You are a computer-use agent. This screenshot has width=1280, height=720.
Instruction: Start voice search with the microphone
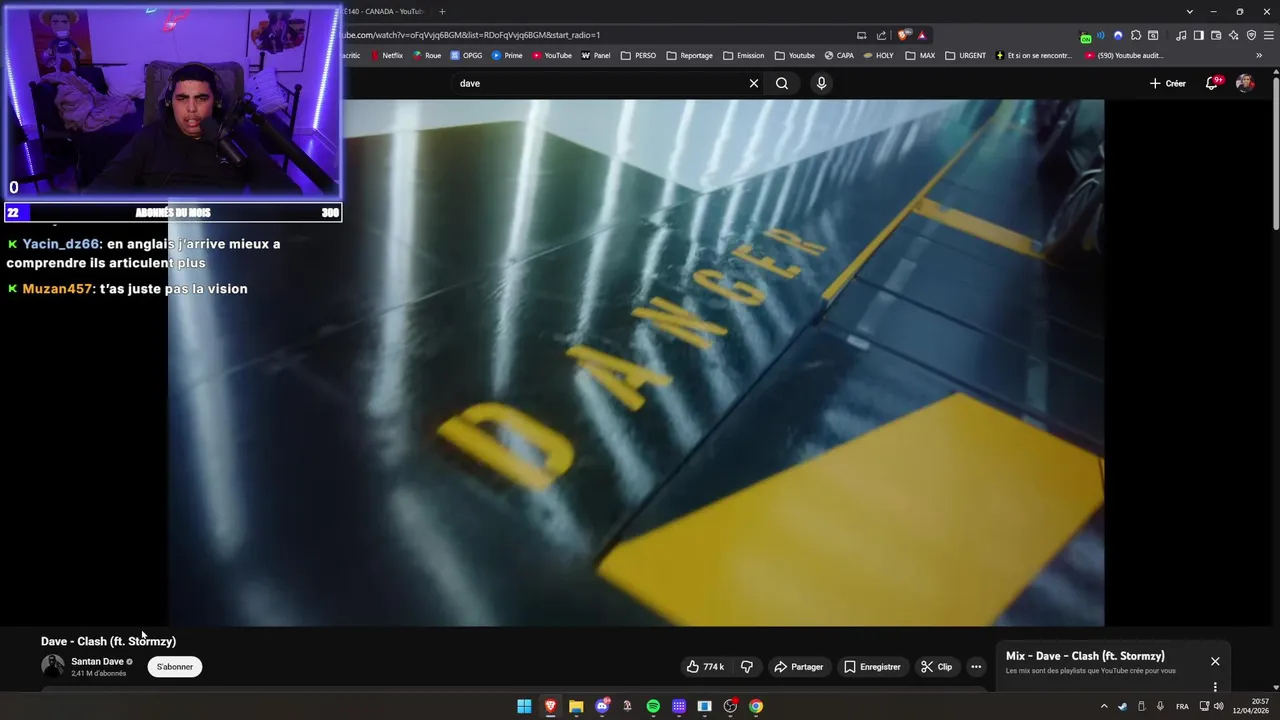tap(821, 83)
